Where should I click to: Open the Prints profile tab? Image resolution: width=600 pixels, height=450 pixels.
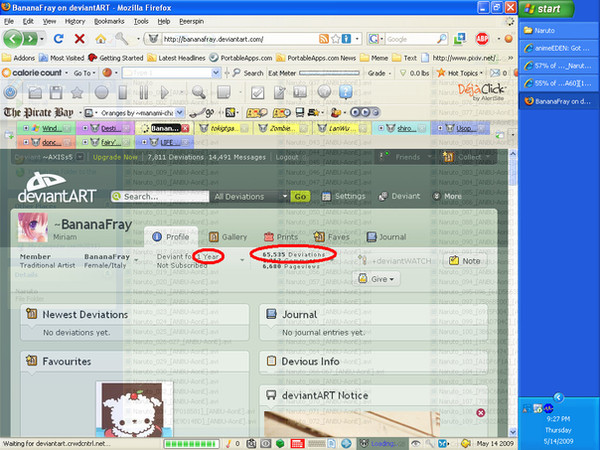281,237
